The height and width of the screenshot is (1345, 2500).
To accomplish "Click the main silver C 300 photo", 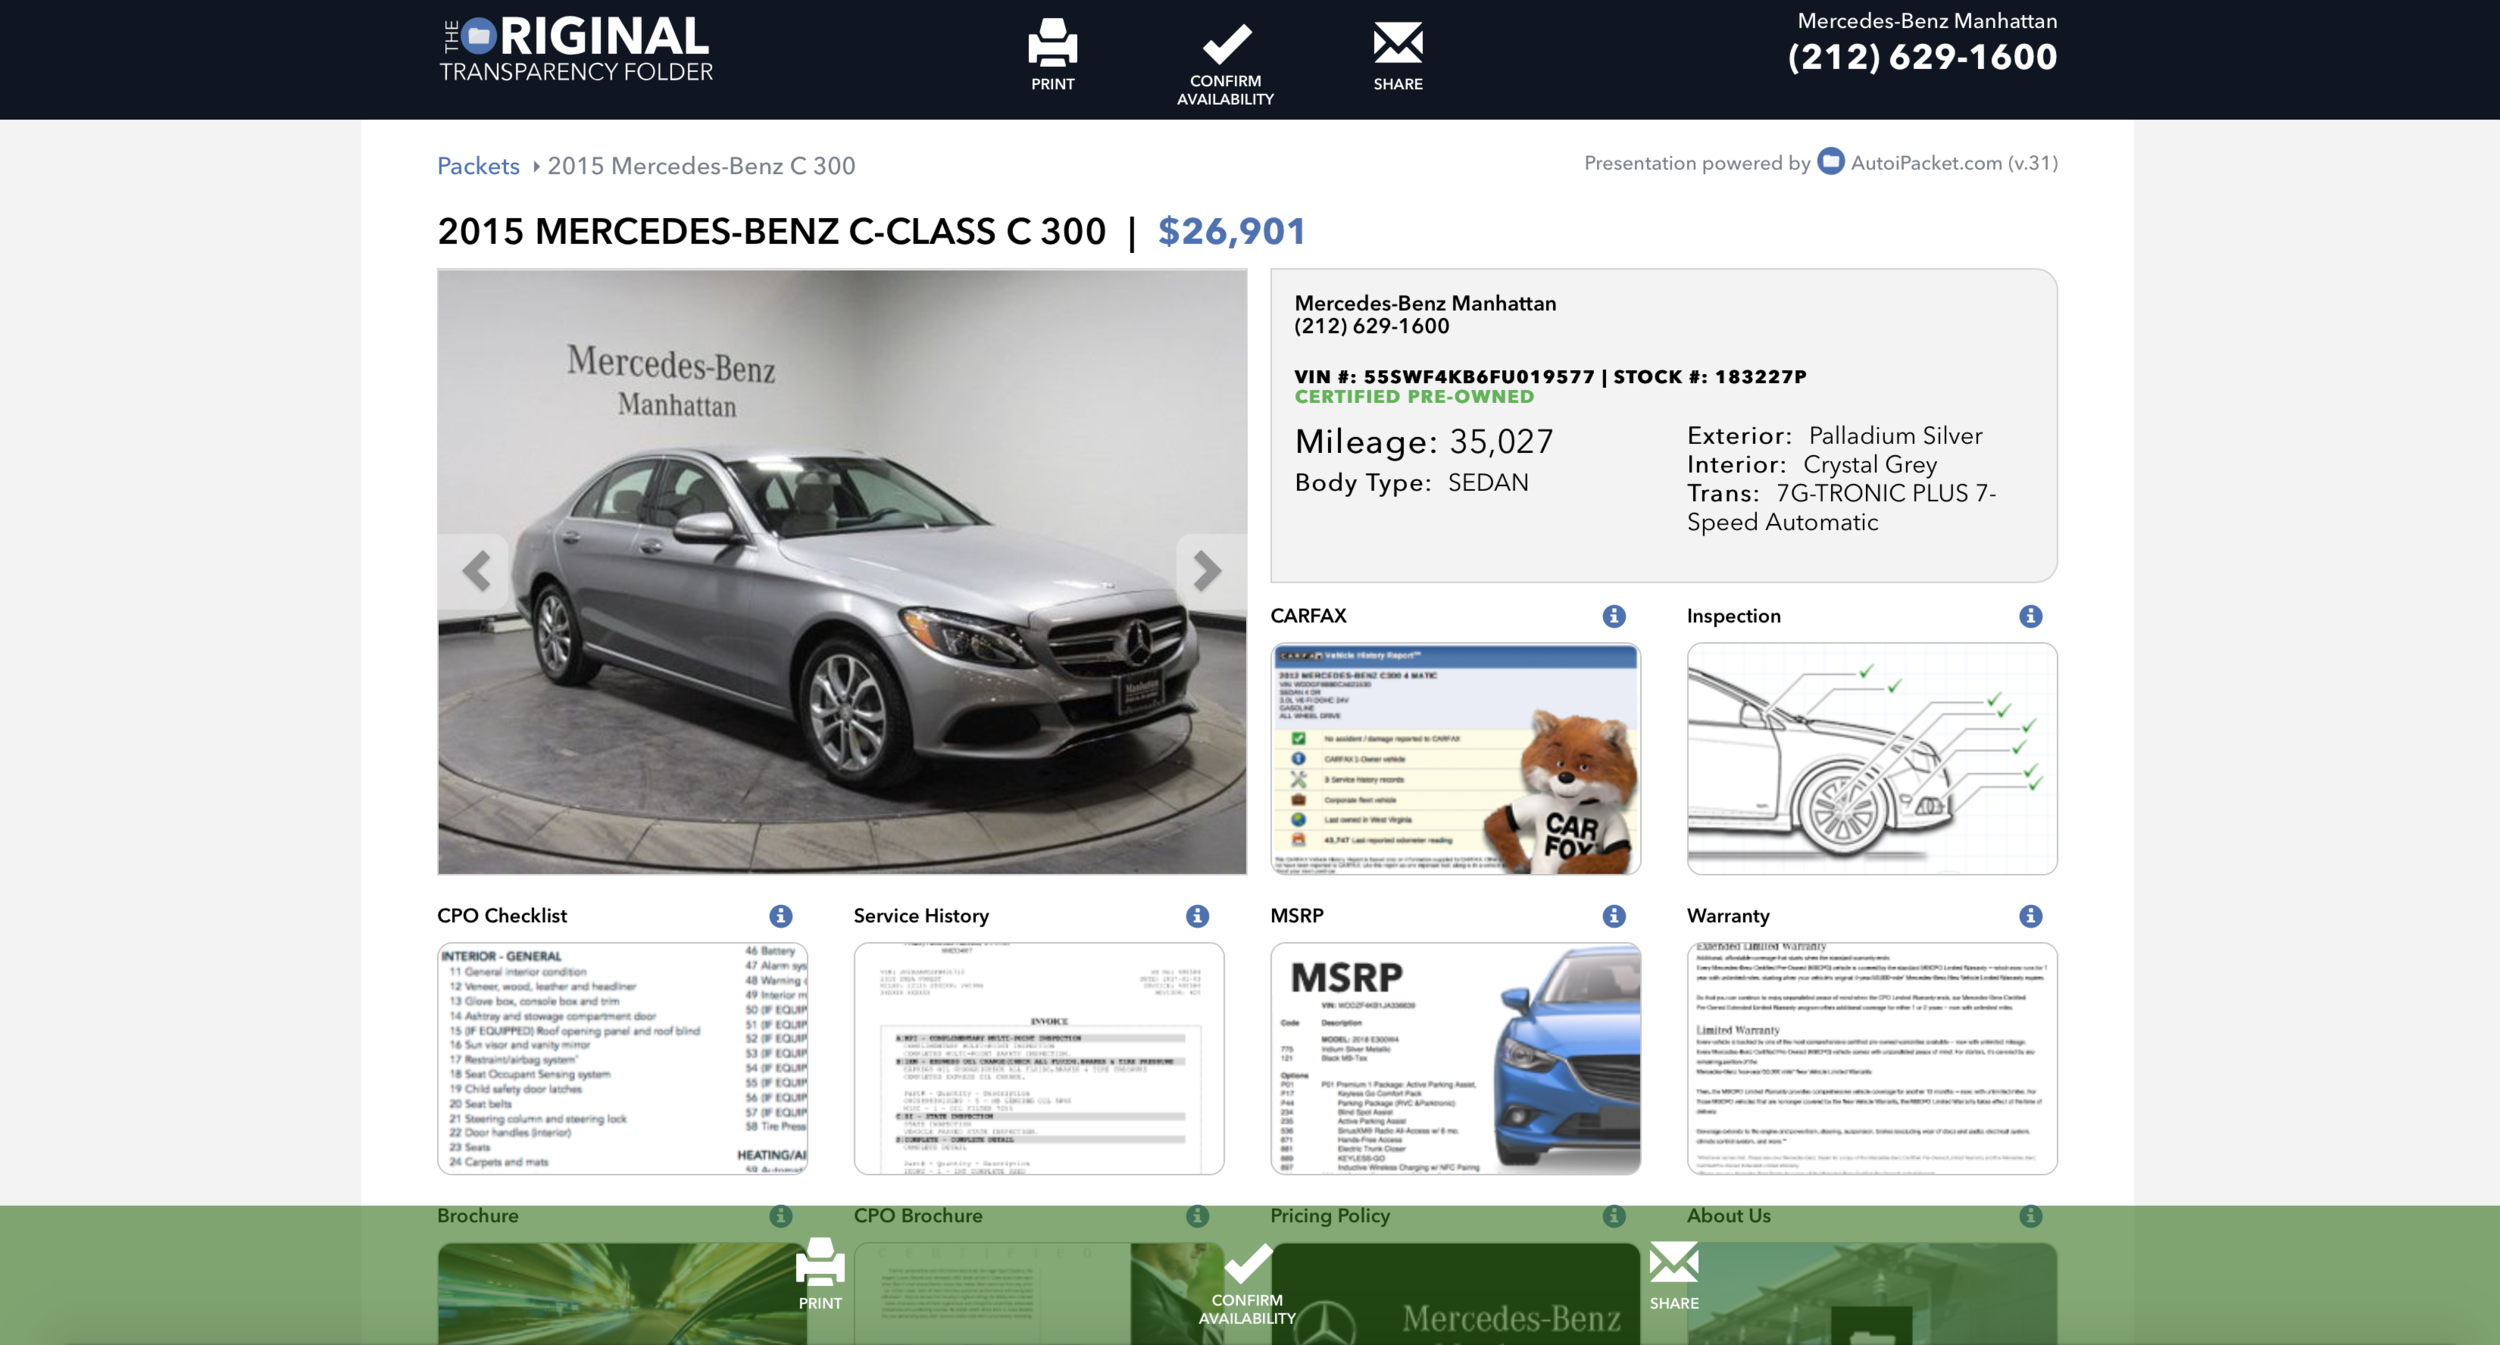I will 842,572.
